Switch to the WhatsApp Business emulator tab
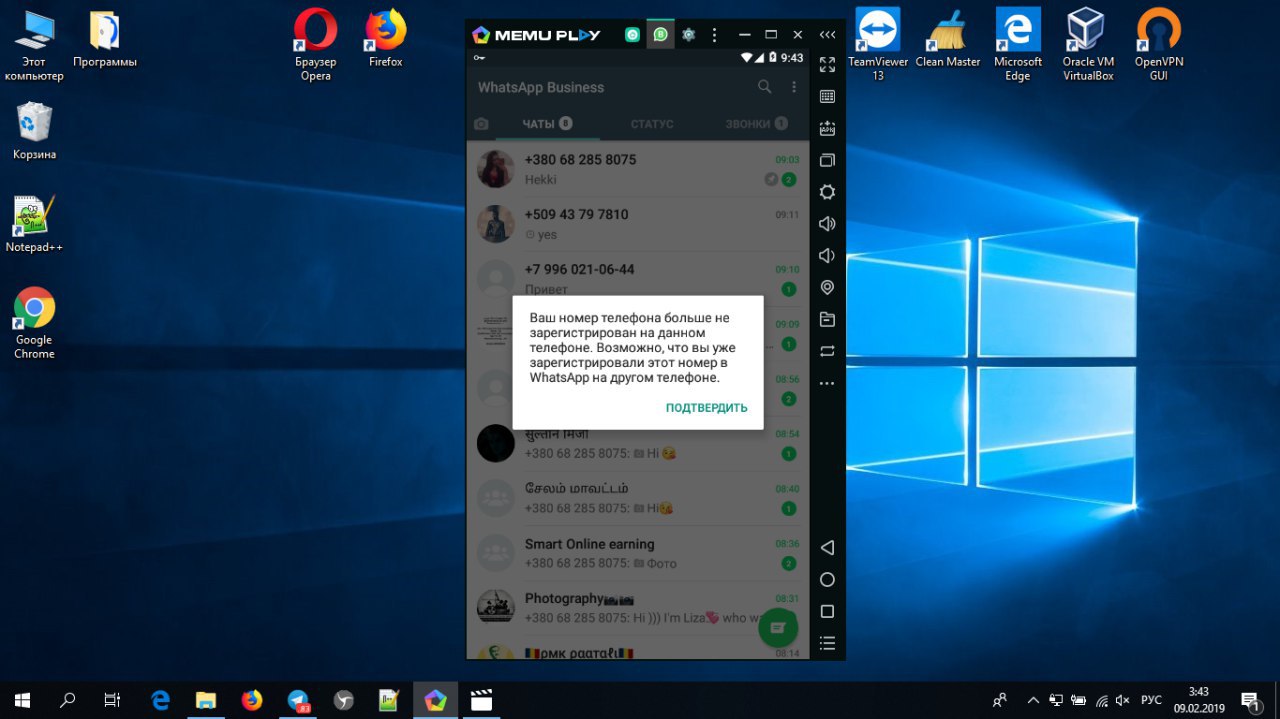 (x=660, y=34)
